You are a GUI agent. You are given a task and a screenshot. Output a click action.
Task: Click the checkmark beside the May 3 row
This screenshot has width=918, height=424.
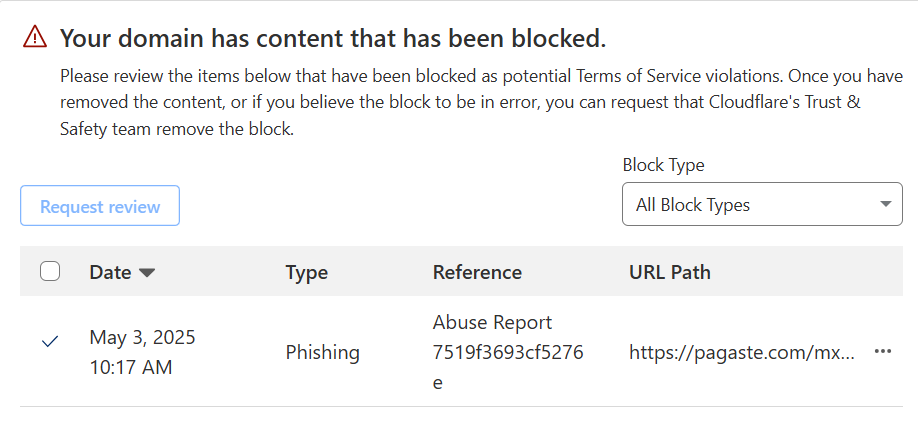click(49, 341)
